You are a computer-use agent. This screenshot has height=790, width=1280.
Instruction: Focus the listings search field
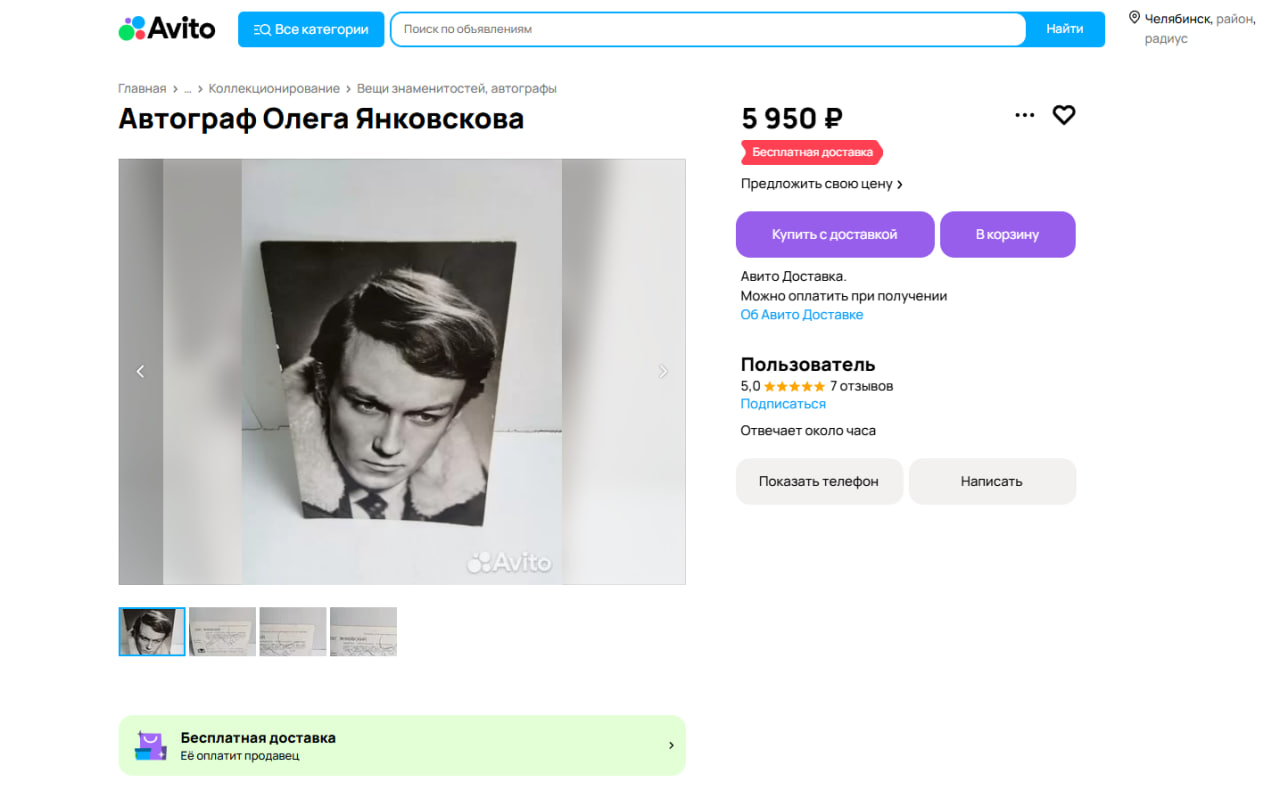[x=708, y=29]
